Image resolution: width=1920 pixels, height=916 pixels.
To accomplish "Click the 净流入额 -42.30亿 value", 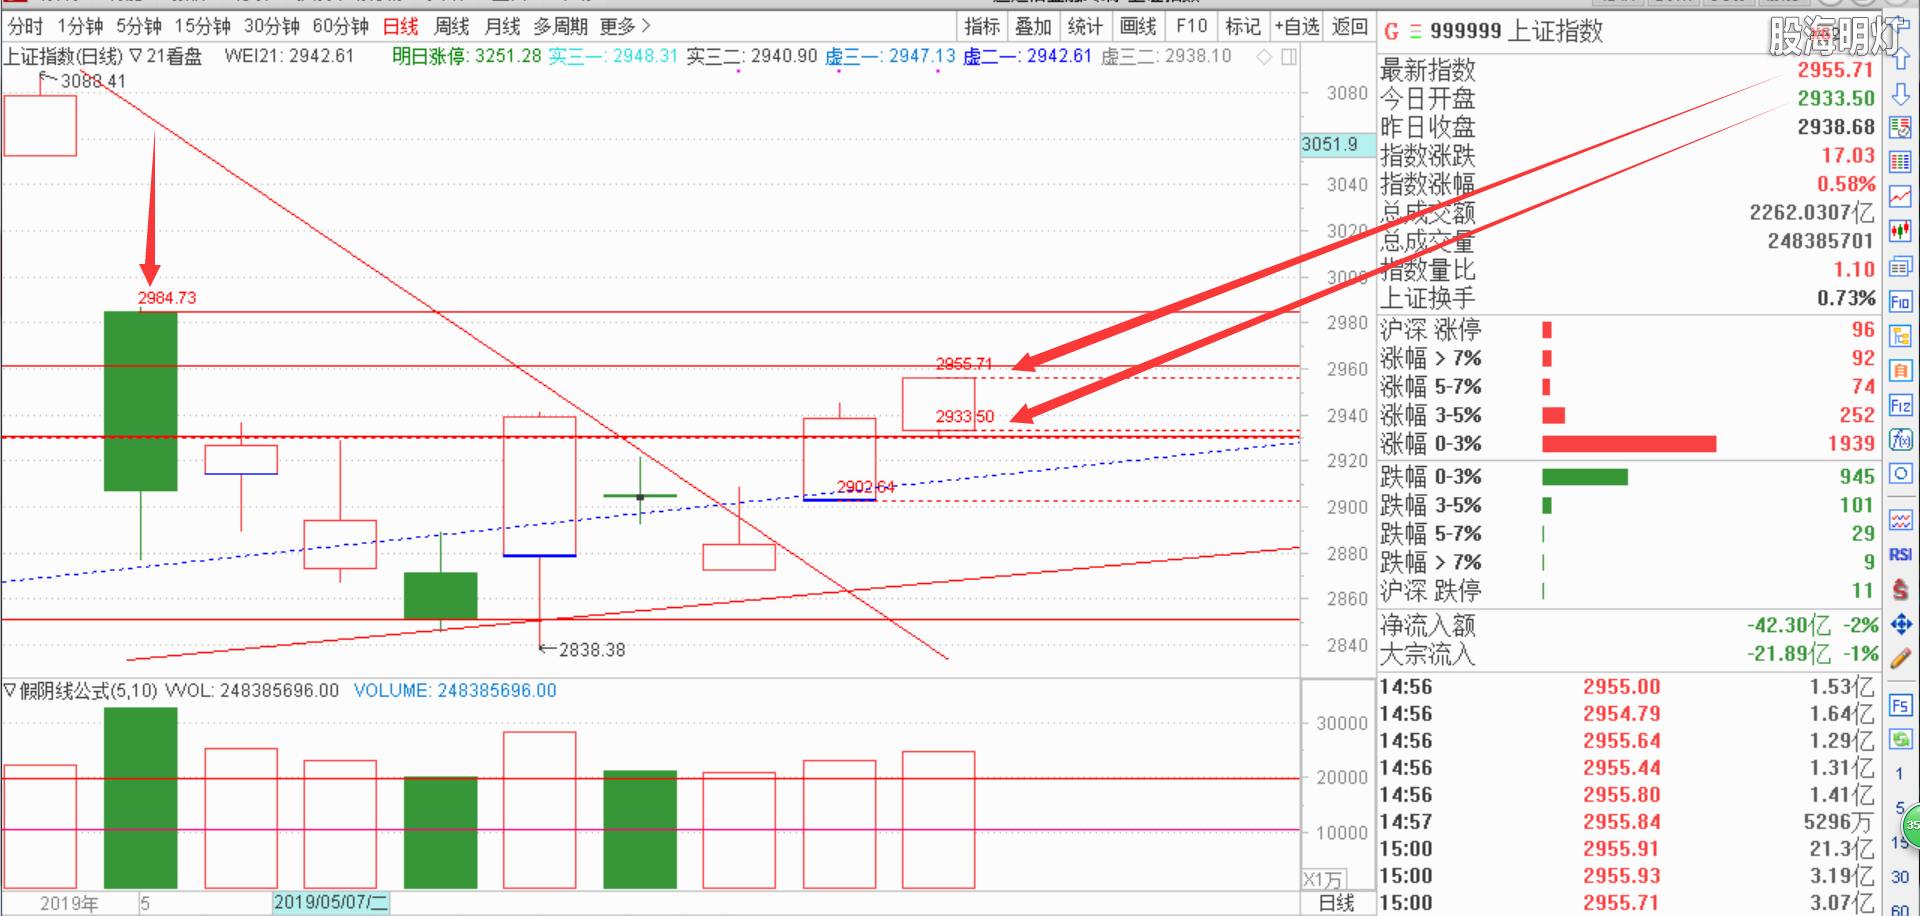I will point(1789,626).
